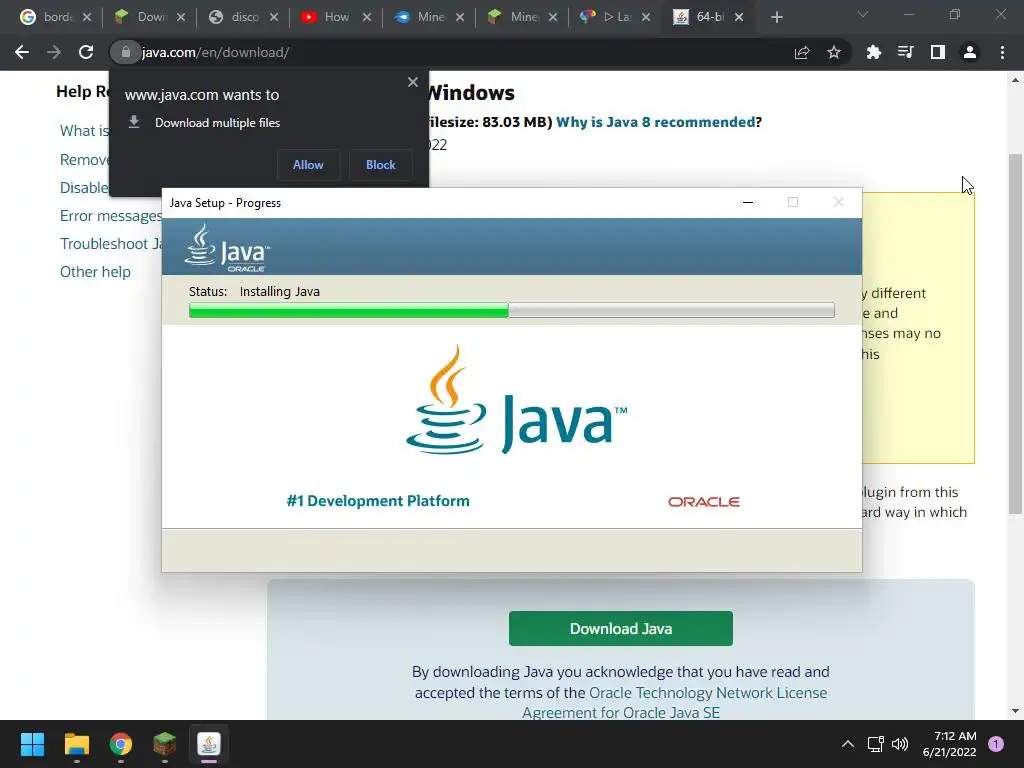Screen dimensions: 1024x768
Task: Go back using browser back arrow
Action: [x=22, y=52]
